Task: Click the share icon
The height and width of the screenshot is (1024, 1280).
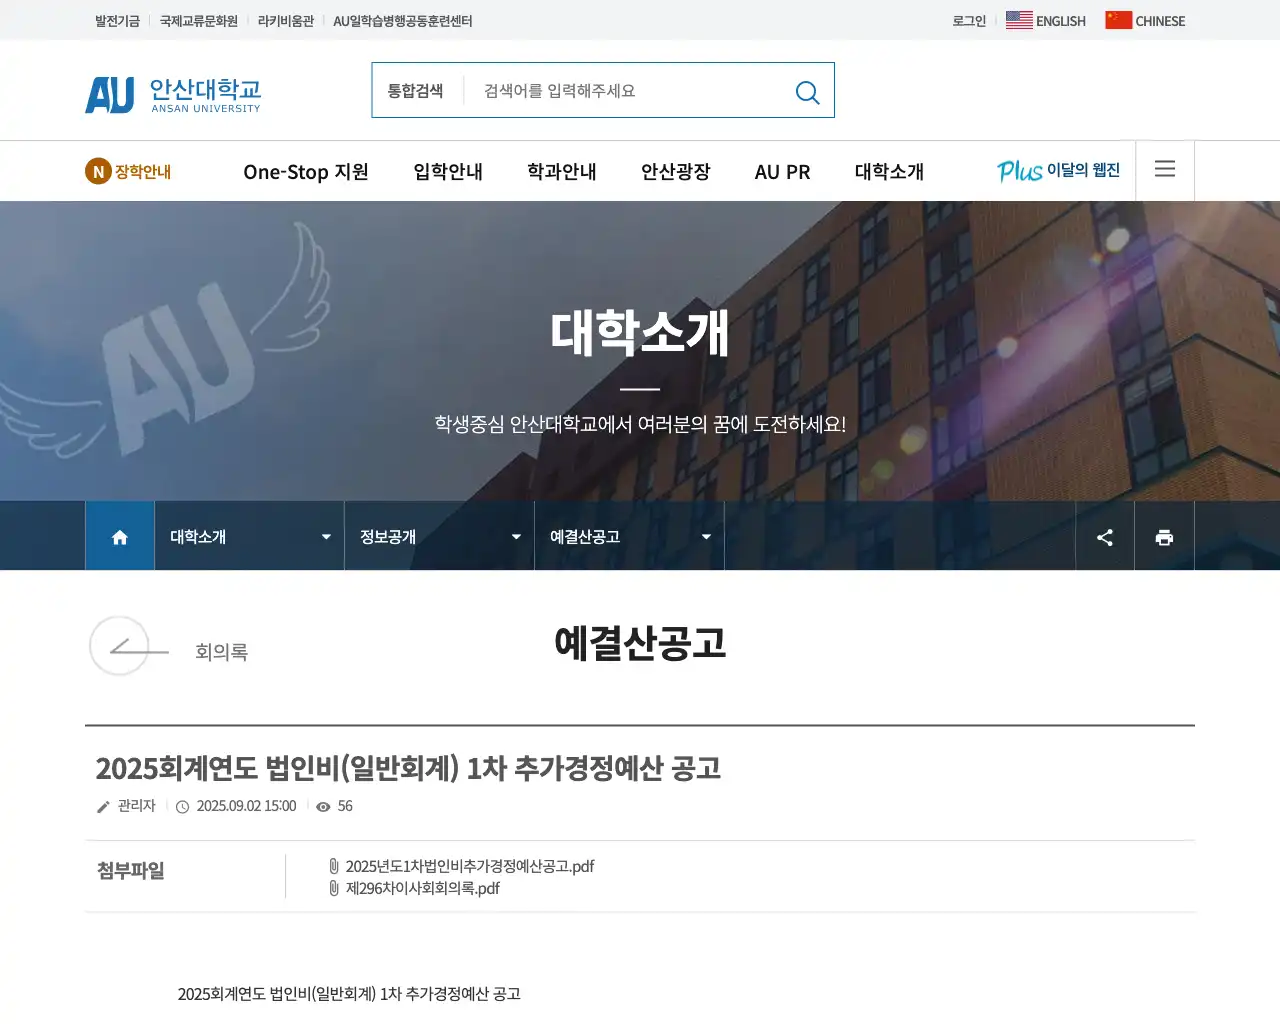Action: coord(1104,536)
